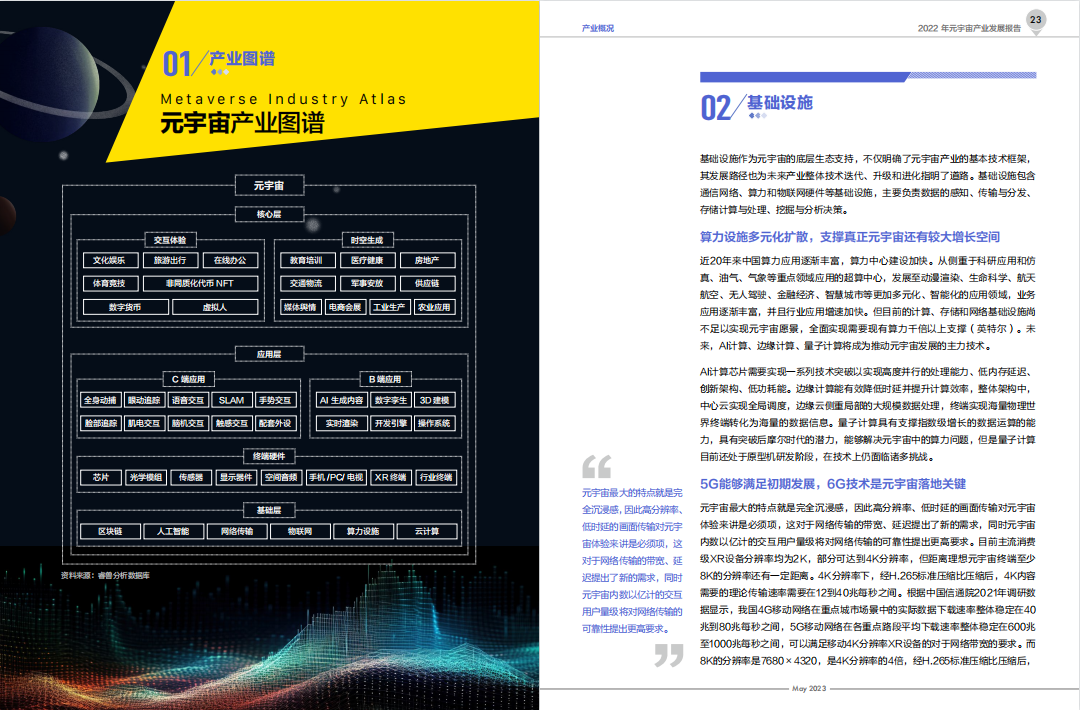Click the "终端硬件" group label
Viewport: 1080px width, 710px height.
(269, 456)
